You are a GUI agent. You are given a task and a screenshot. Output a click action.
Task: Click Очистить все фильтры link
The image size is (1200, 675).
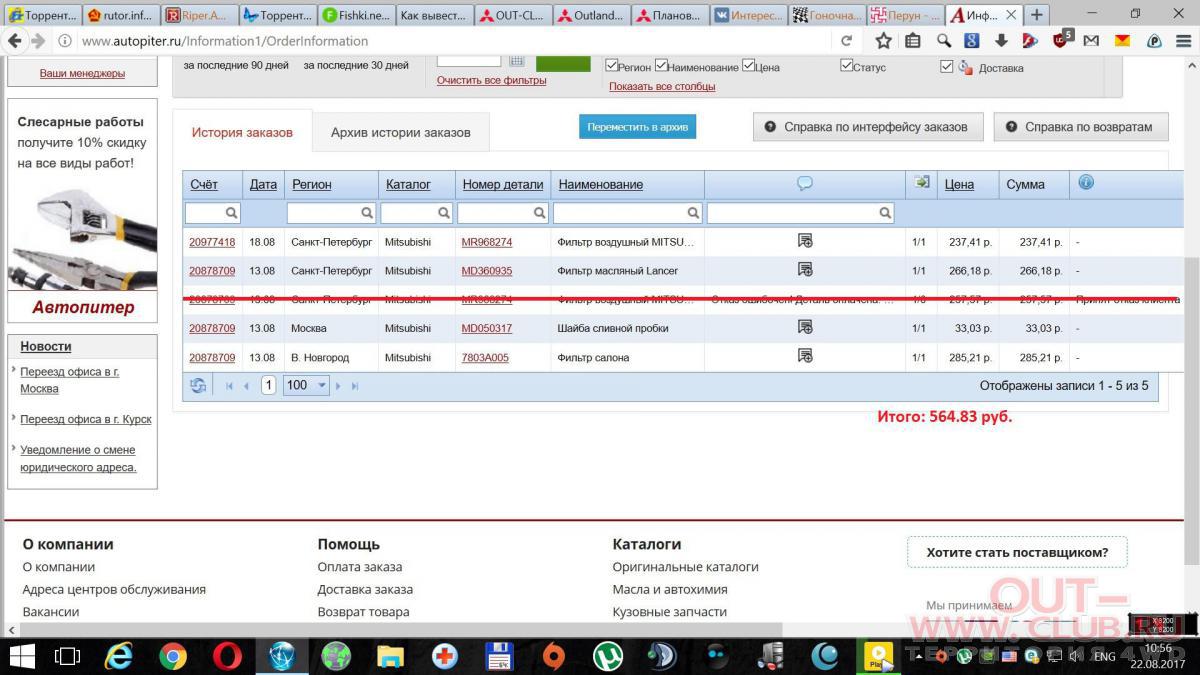[491, 80]
